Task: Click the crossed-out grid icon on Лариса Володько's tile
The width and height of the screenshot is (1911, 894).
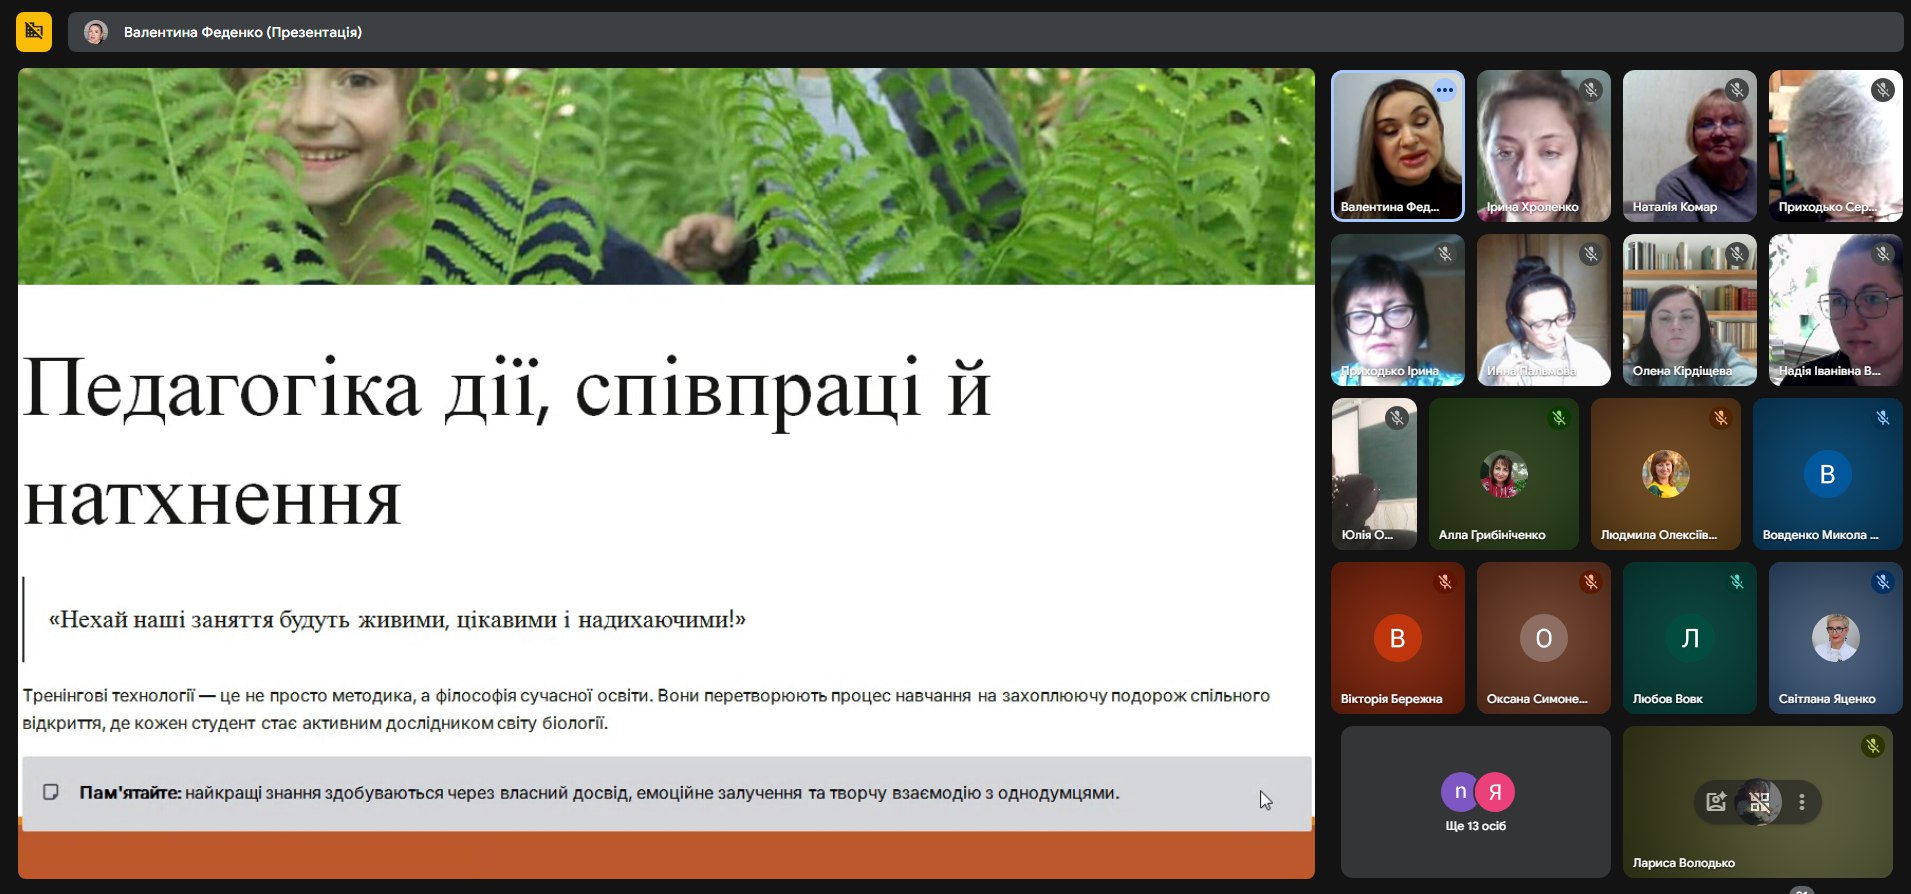Action: pyautogui.click(x=1759, y=802)
